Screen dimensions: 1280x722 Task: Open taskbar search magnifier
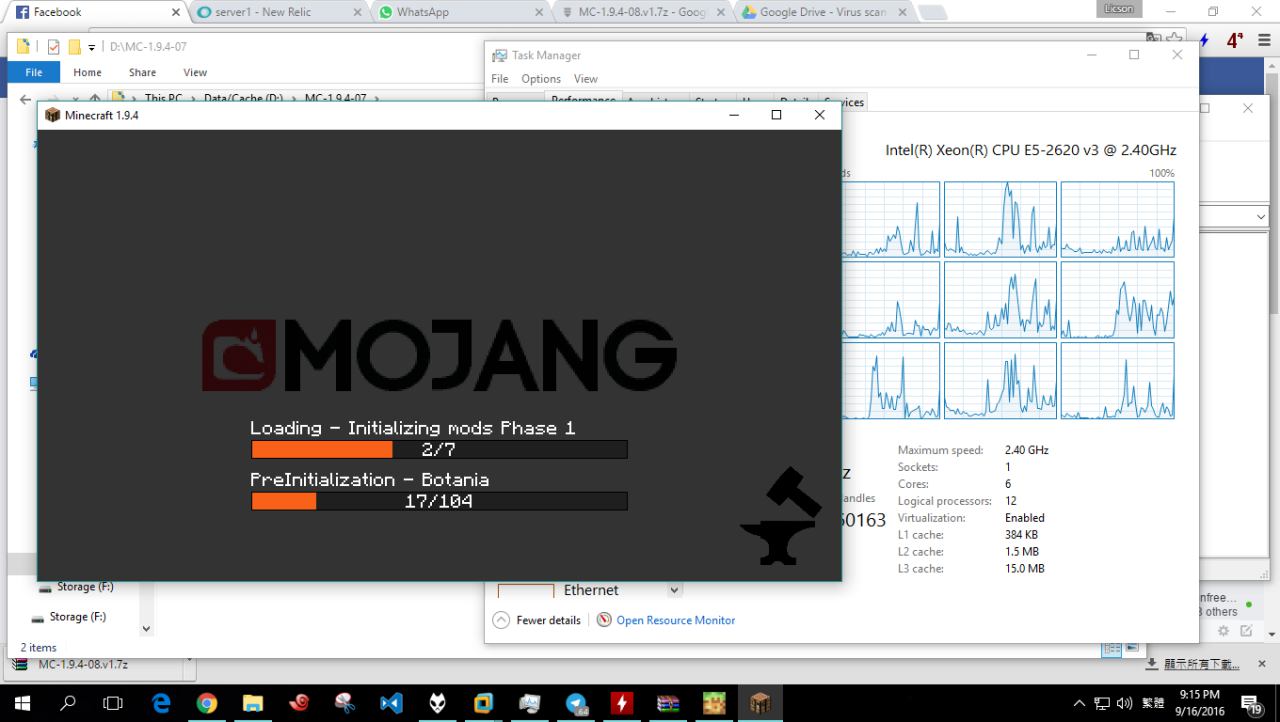[68, 704]
